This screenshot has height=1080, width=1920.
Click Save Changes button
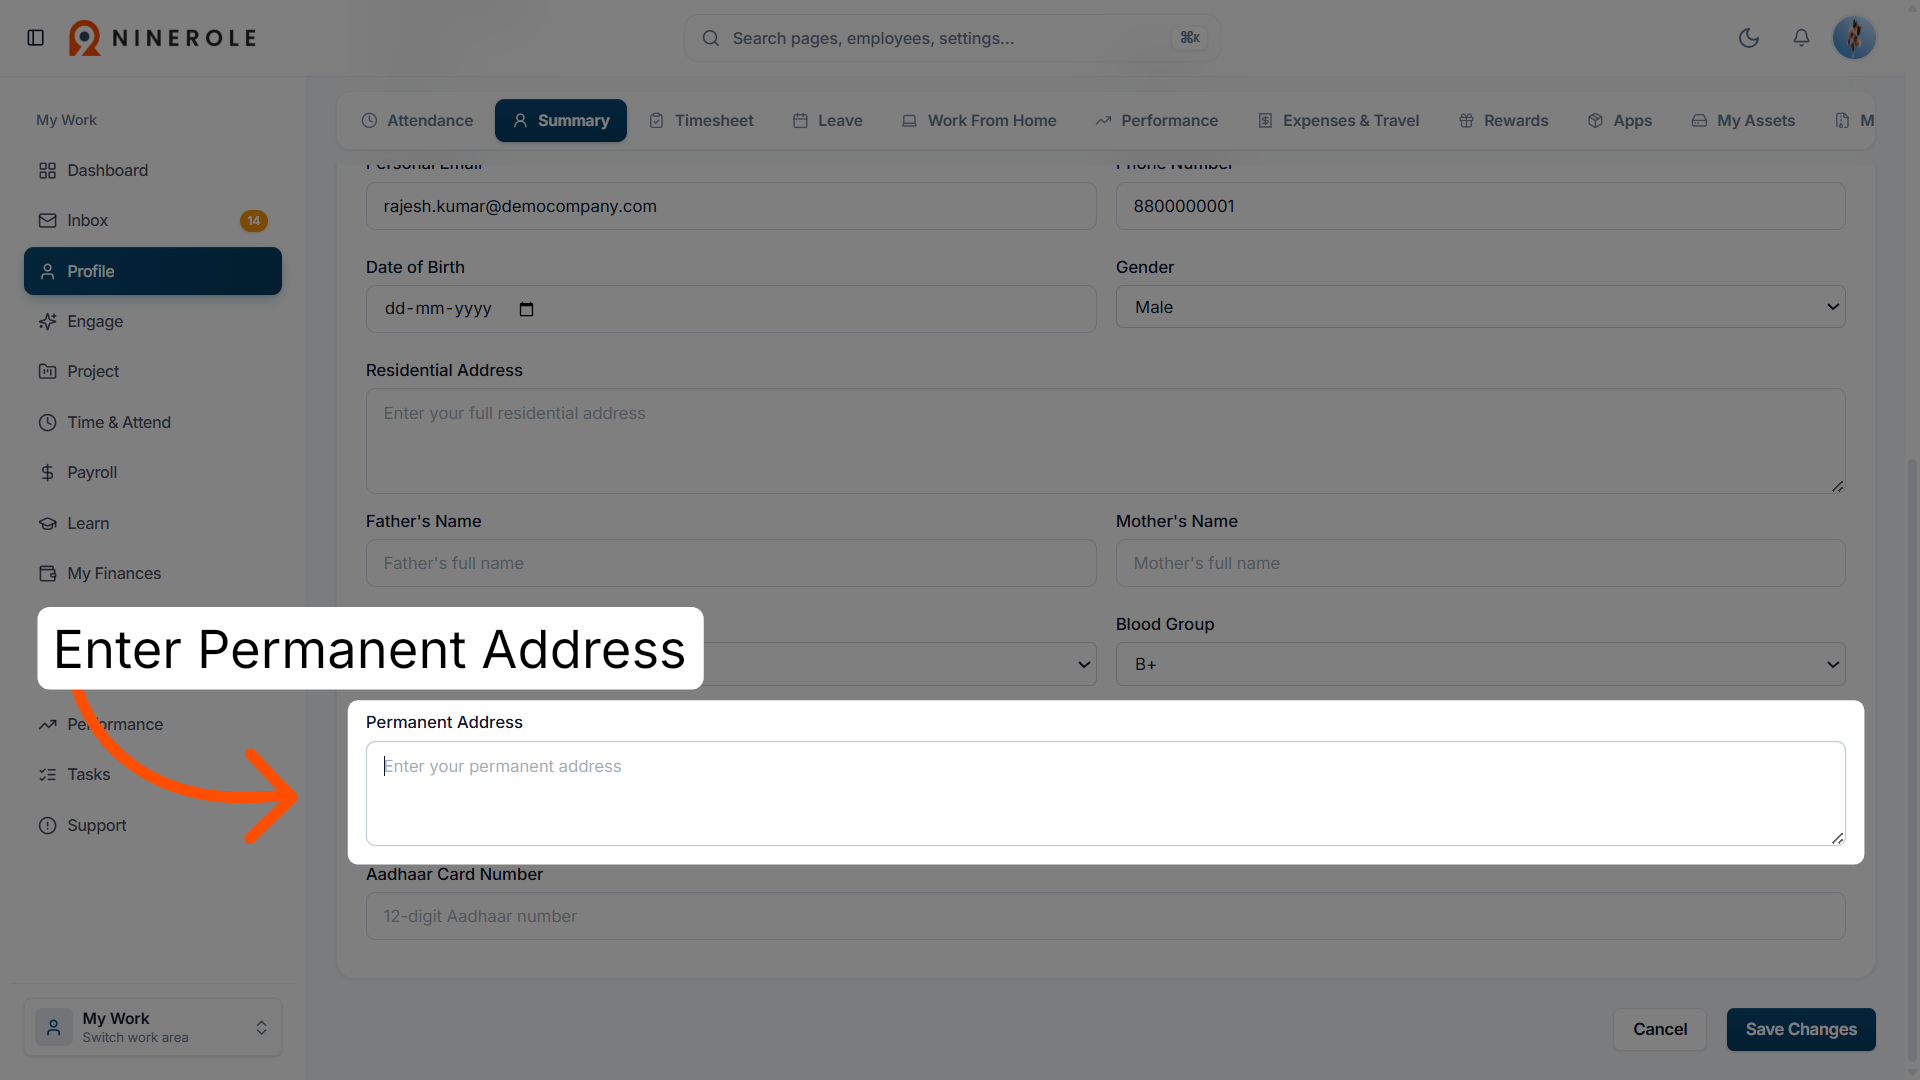pyautogui.click(x=1801, y=1029)
